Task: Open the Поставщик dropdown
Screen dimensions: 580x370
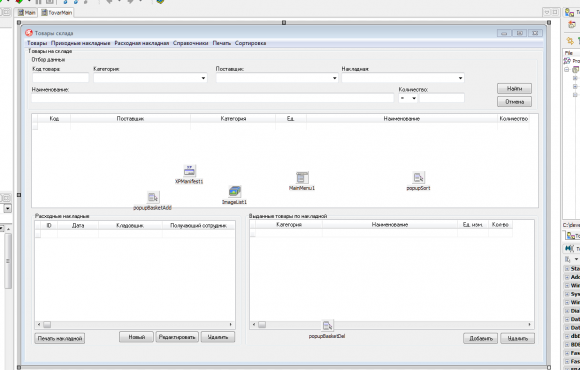Action: click(334, 78)
